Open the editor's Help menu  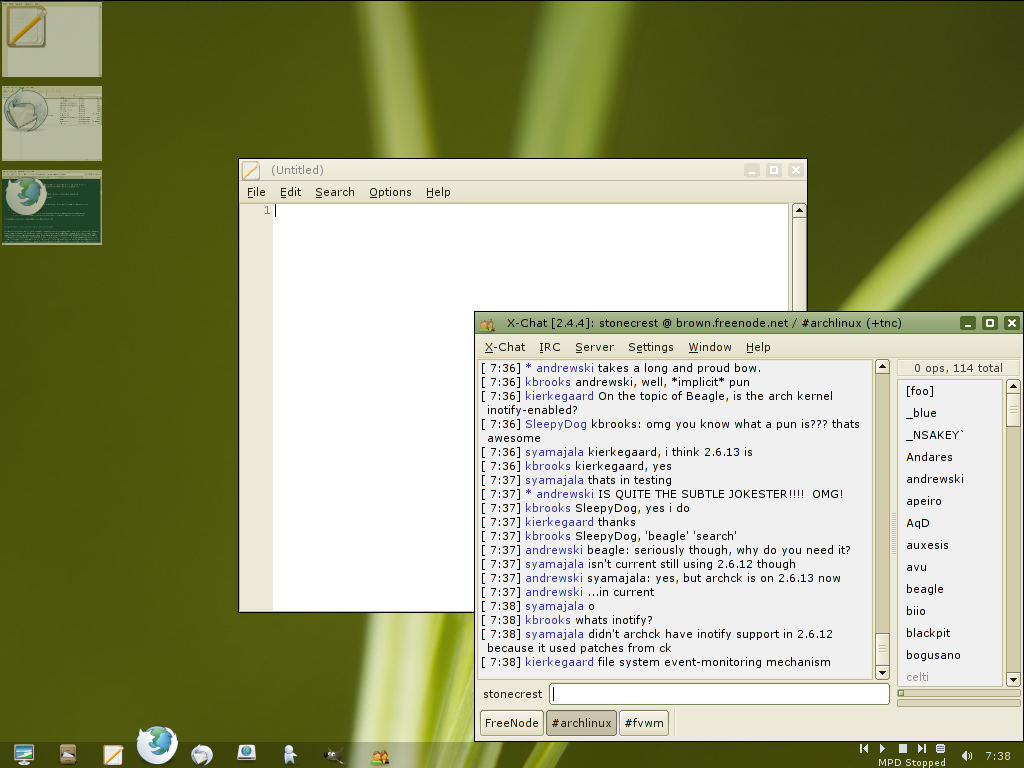(x=438, y=192)
